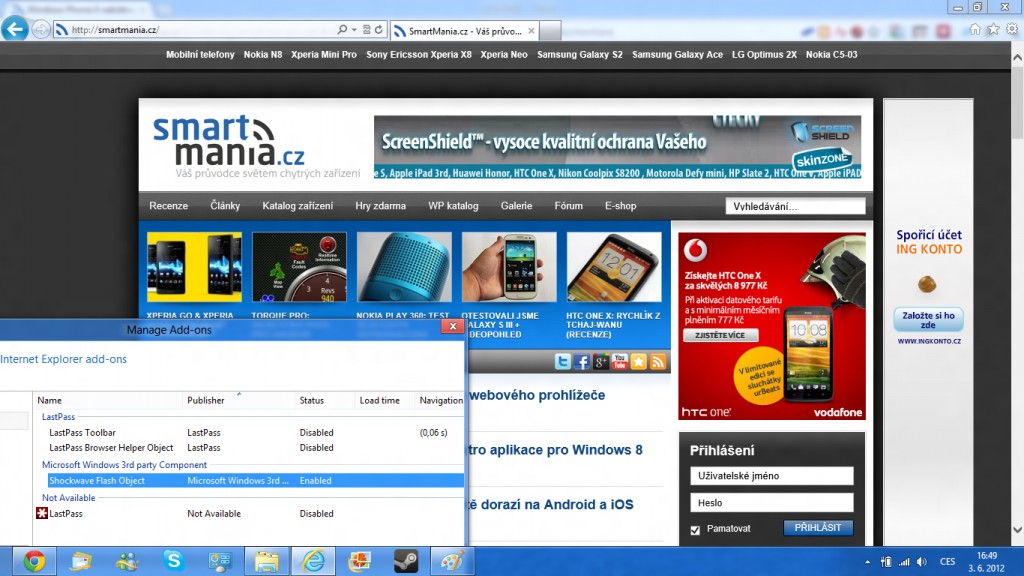Click the PŘIHLÁSIT login button
The width and height of the screenshot is (1024, 576).
818,528
